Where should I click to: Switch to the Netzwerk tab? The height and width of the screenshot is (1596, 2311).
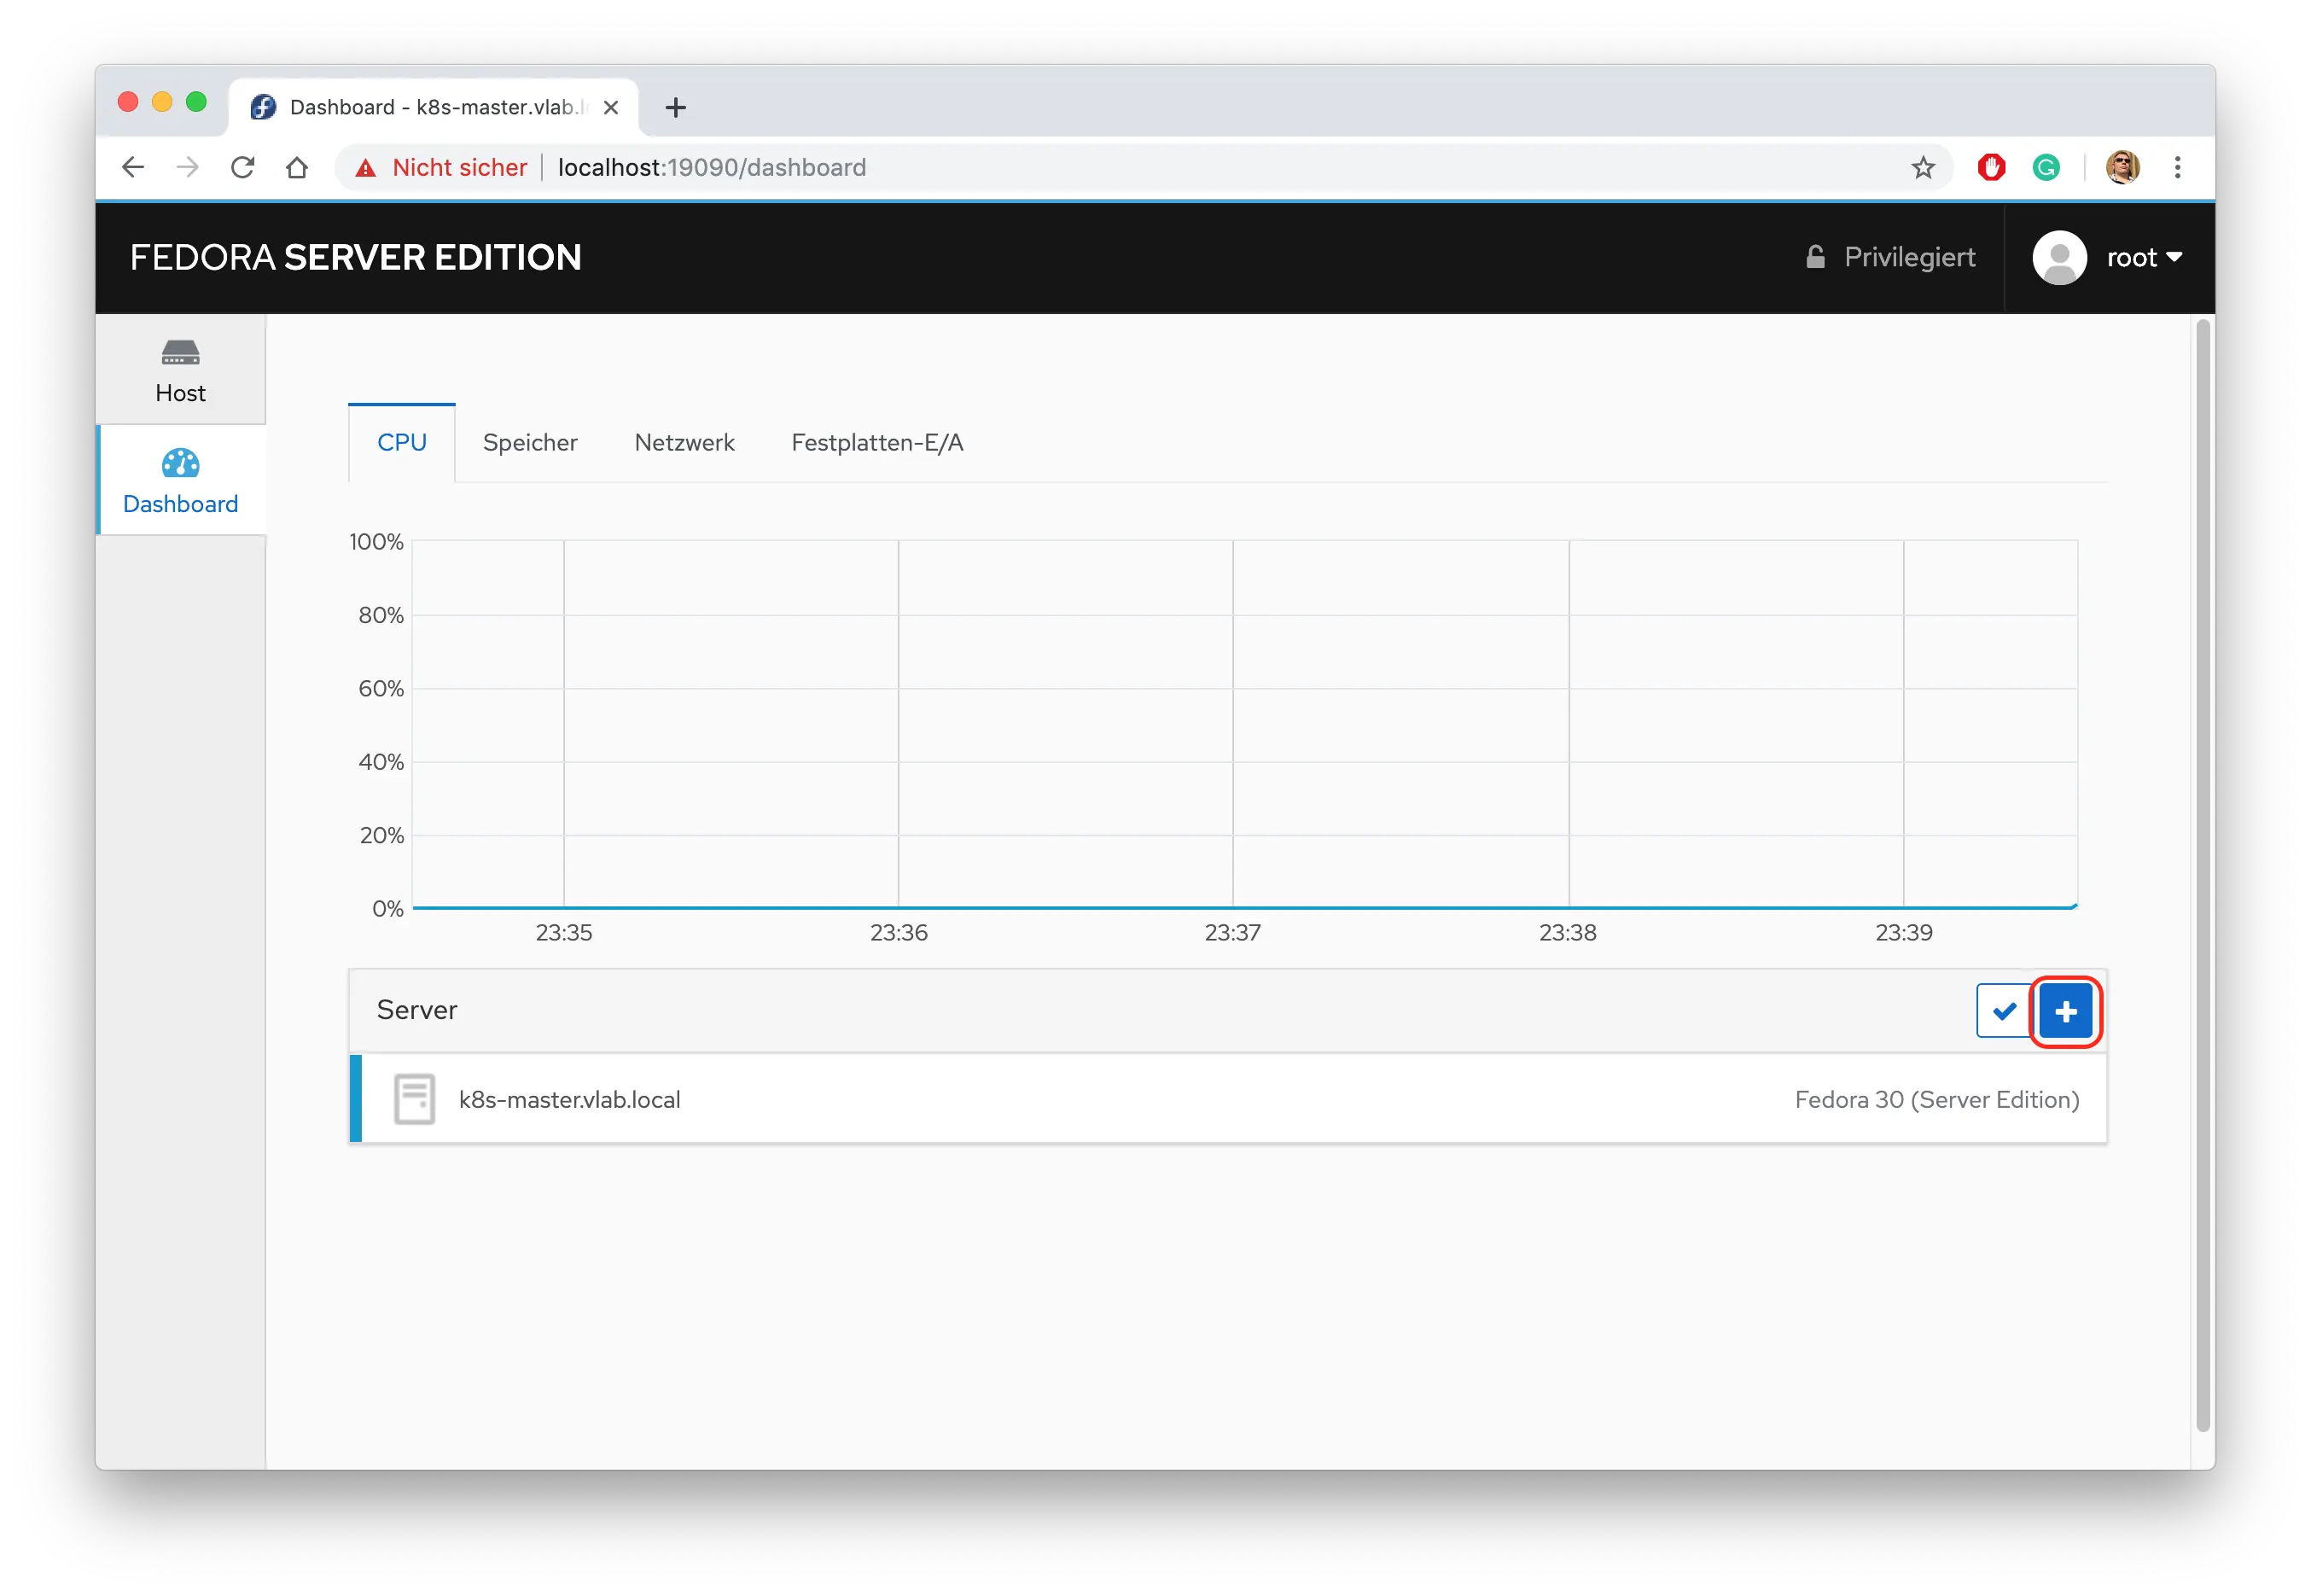684,442
